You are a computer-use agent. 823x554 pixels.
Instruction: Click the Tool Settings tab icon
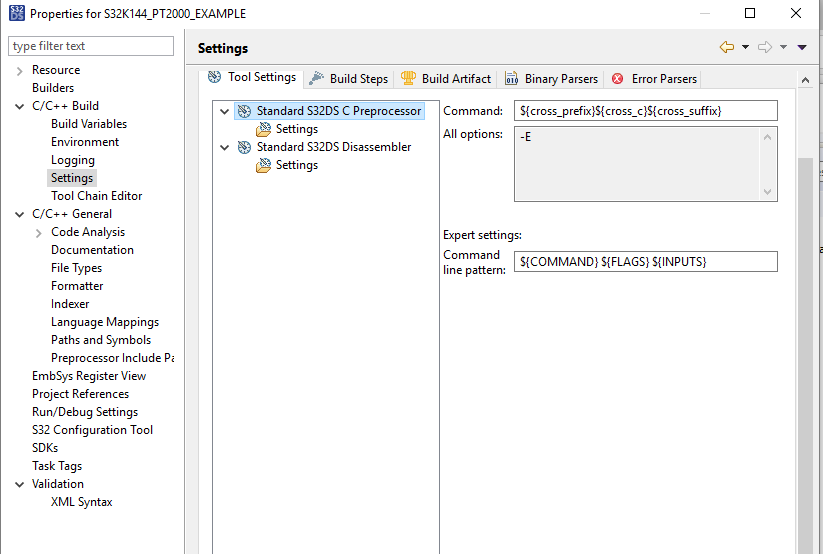(x=214, y=77)
